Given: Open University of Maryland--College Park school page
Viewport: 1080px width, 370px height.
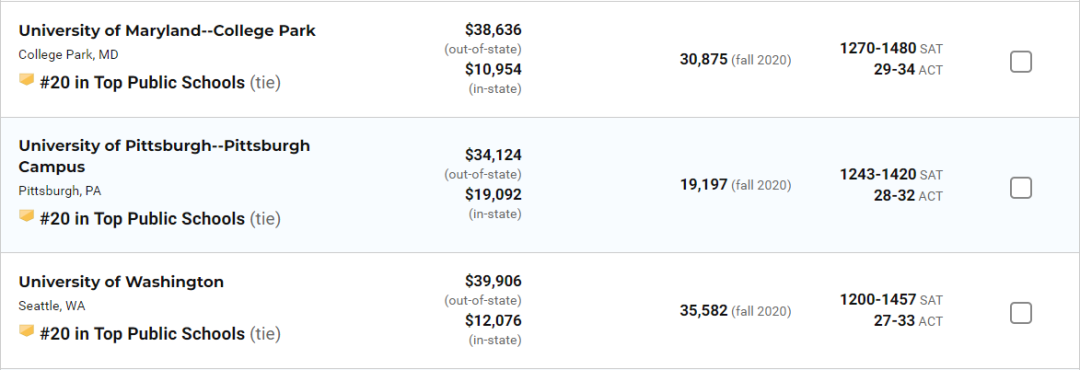Looking at the screenshot, I should coord(167,31).
